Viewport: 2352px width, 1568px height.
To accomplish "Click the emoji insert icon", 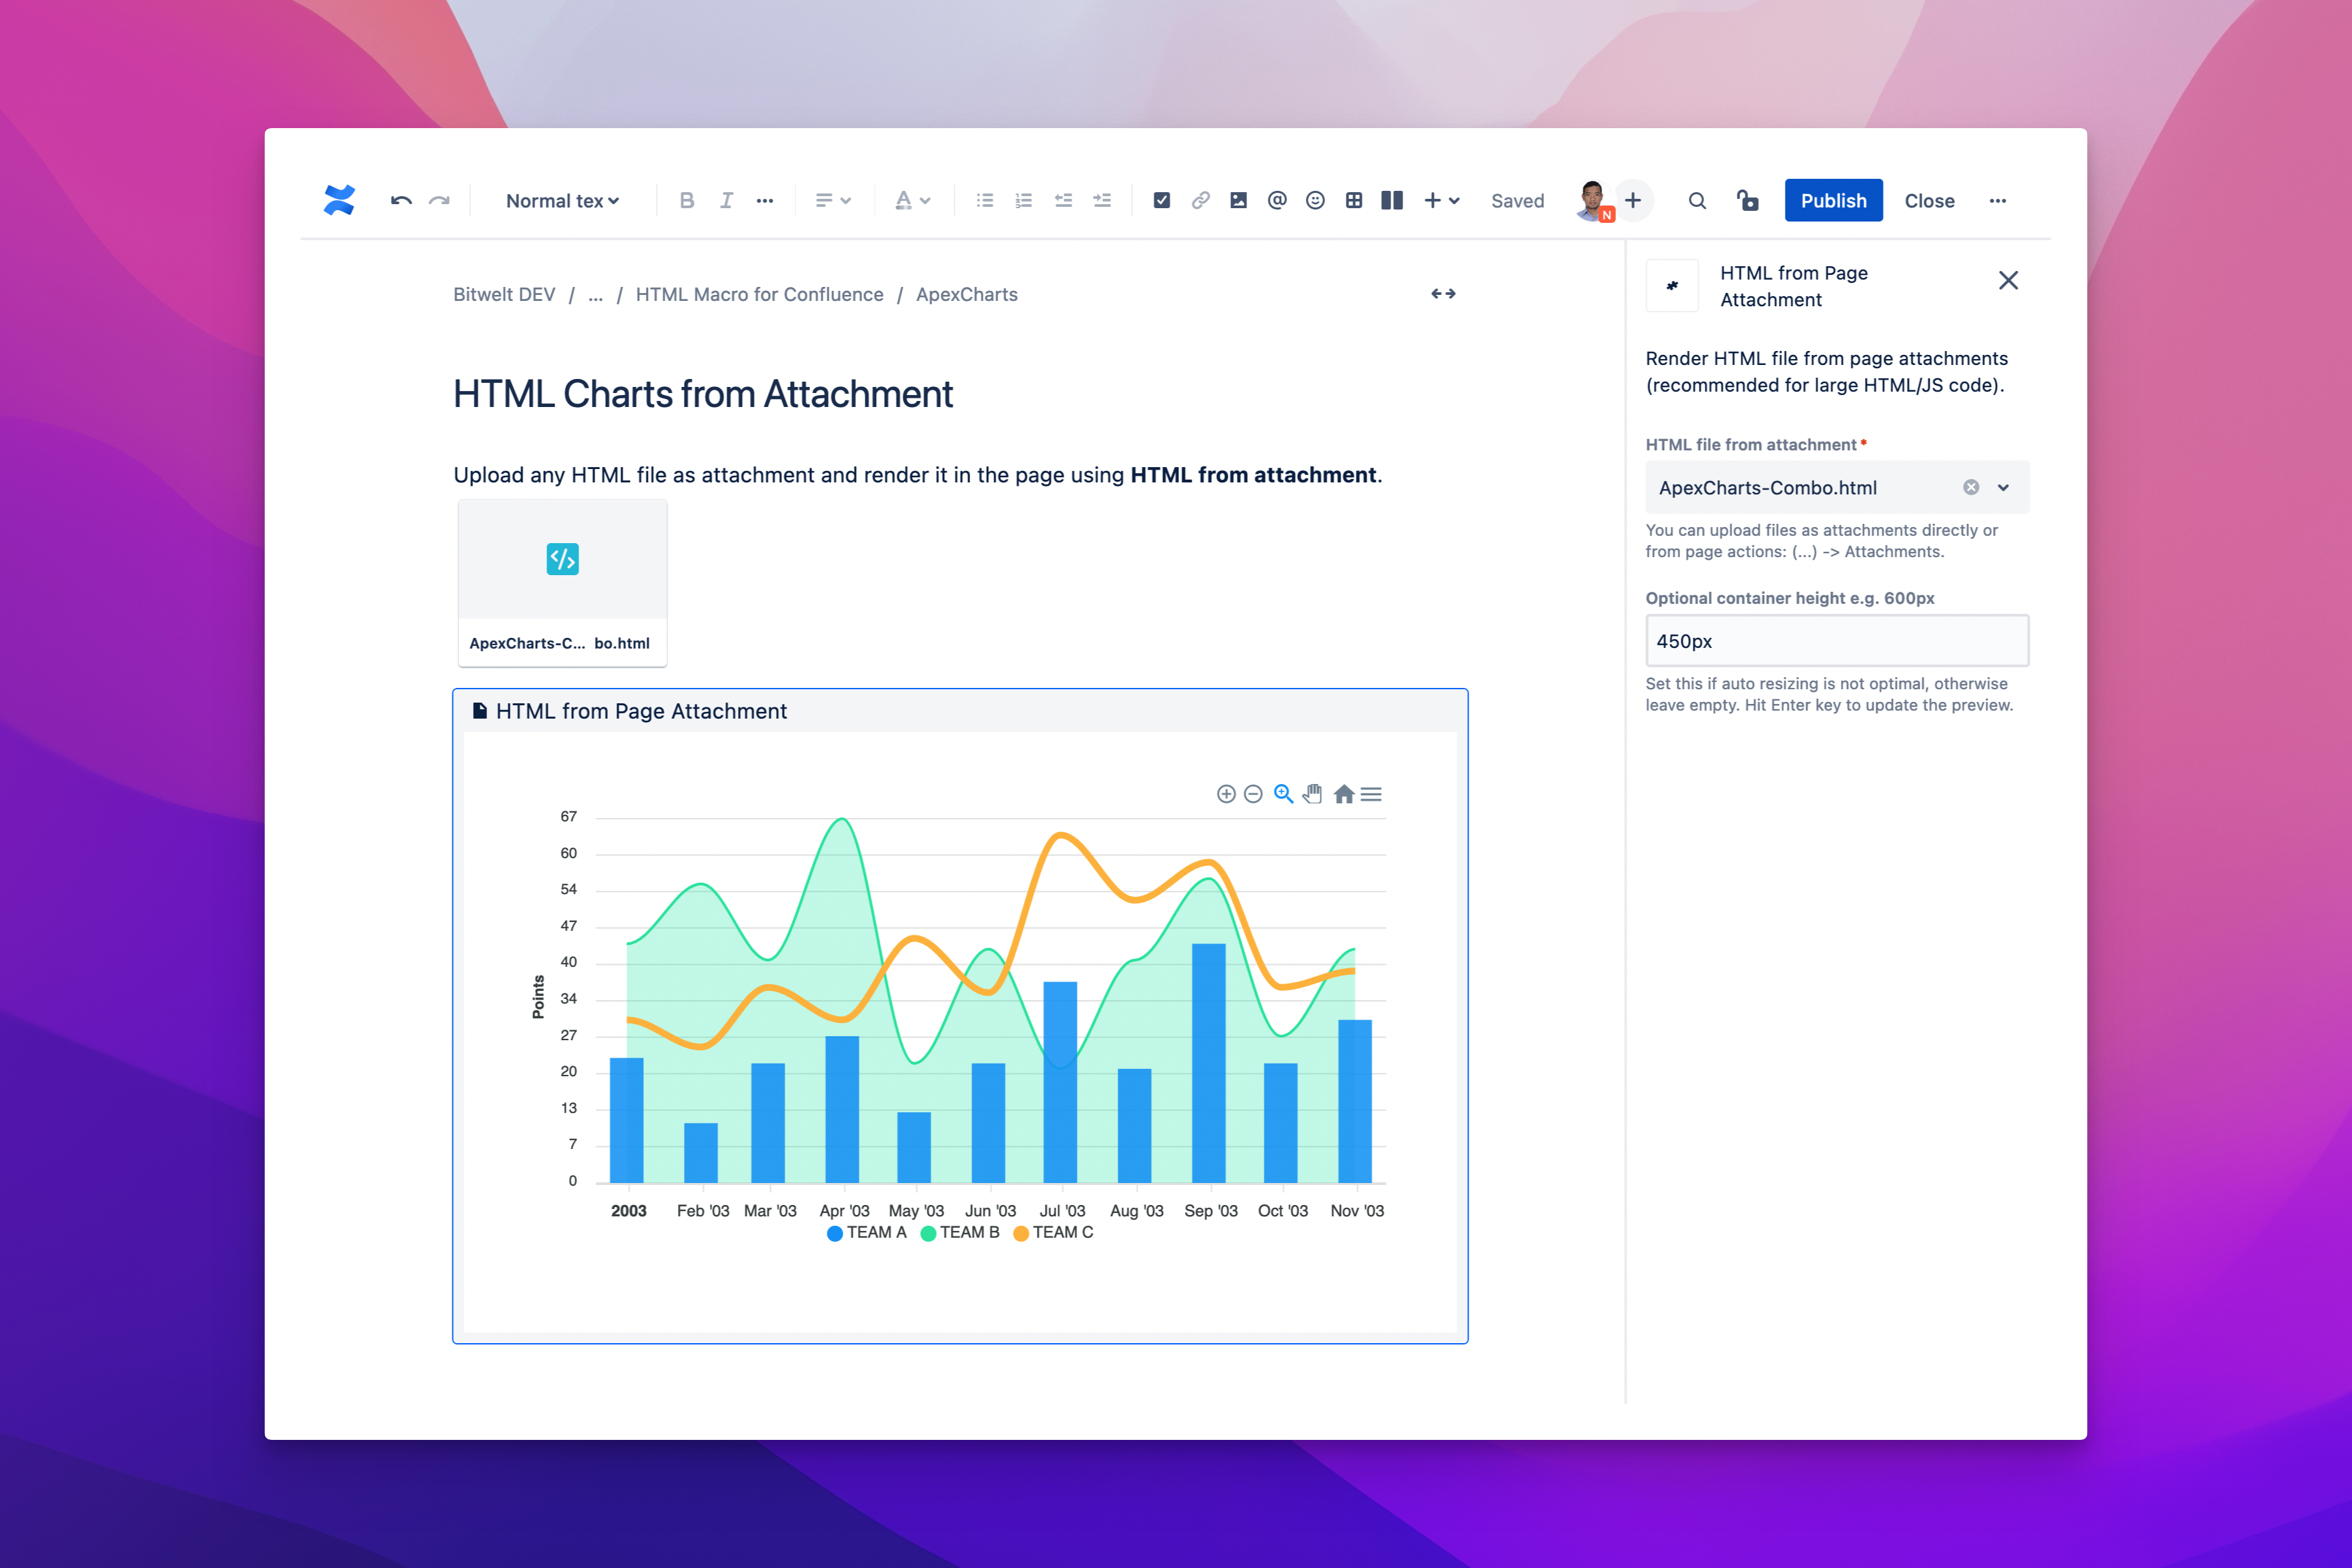I will (1315, 201).
